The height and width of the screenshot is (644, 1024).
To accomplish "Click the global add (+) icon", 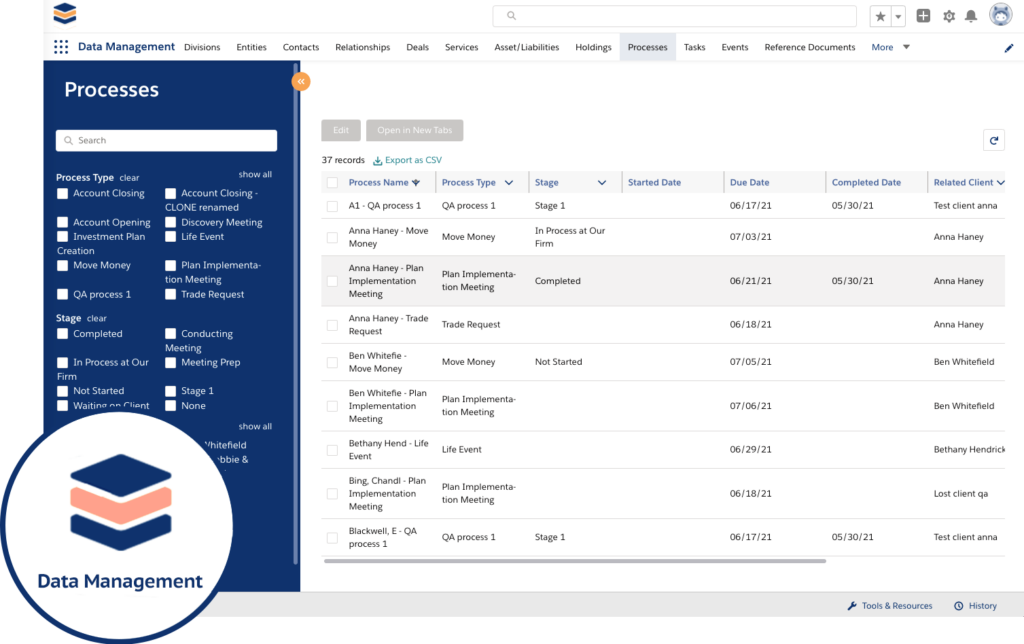I will 922,15.
